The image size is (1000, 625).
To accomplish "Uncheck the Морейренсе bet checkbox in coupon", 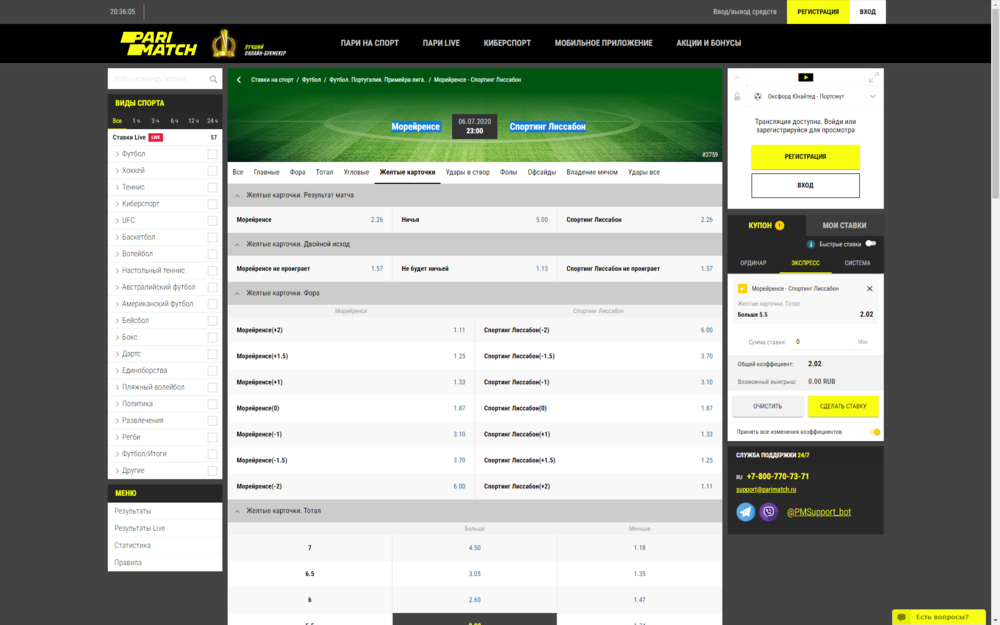I will pos(742,288).
